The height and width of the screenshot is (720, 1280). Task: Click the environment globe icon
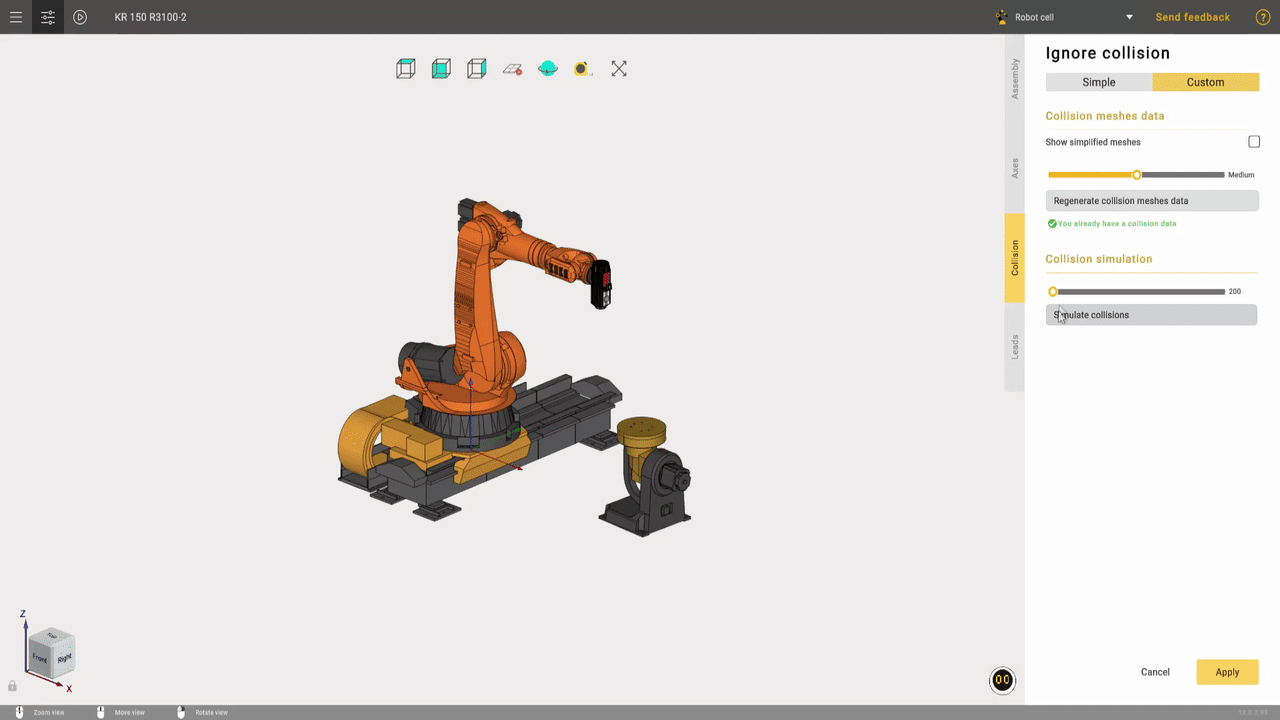tap(547, 68)
